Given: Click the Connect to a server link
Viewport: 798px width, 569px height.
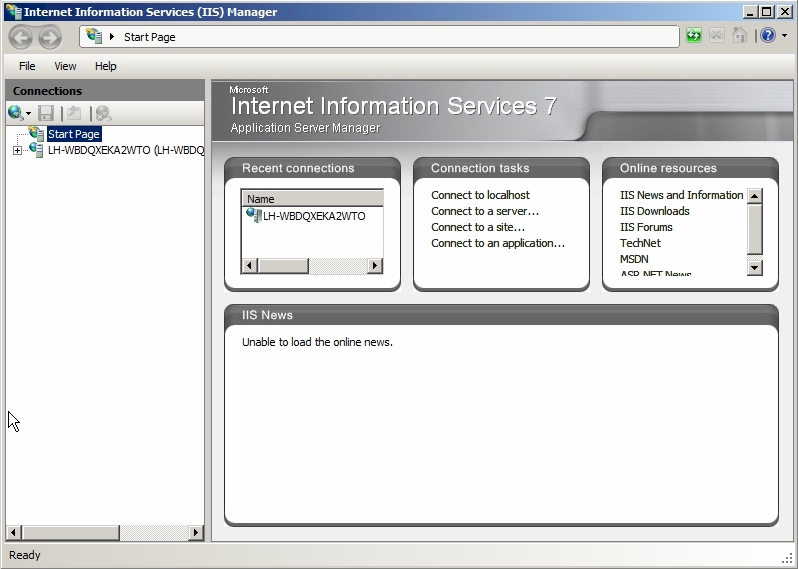Looking at the screenshot, I should [484, 211].
